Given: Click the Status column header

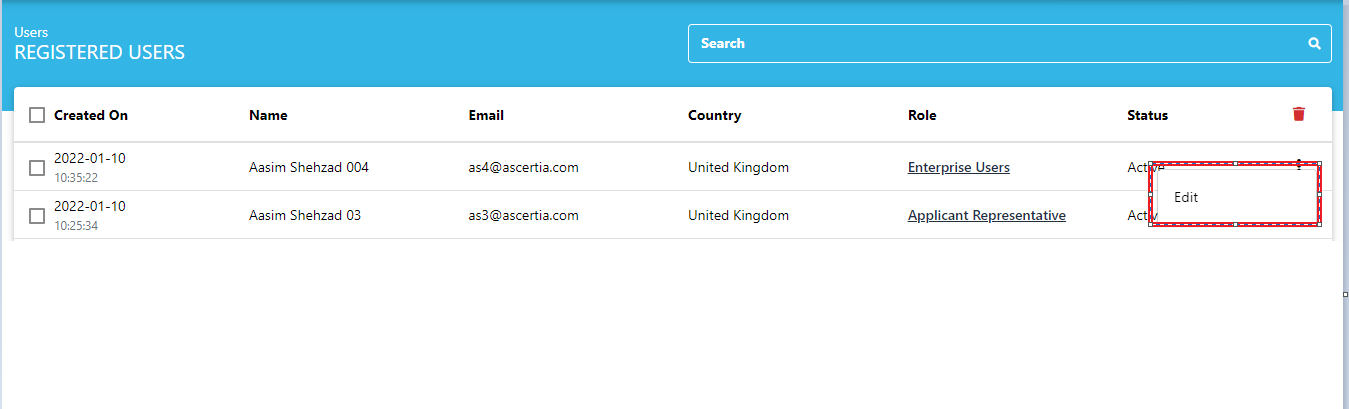Looking at the screenshot, I should 1147,115.
